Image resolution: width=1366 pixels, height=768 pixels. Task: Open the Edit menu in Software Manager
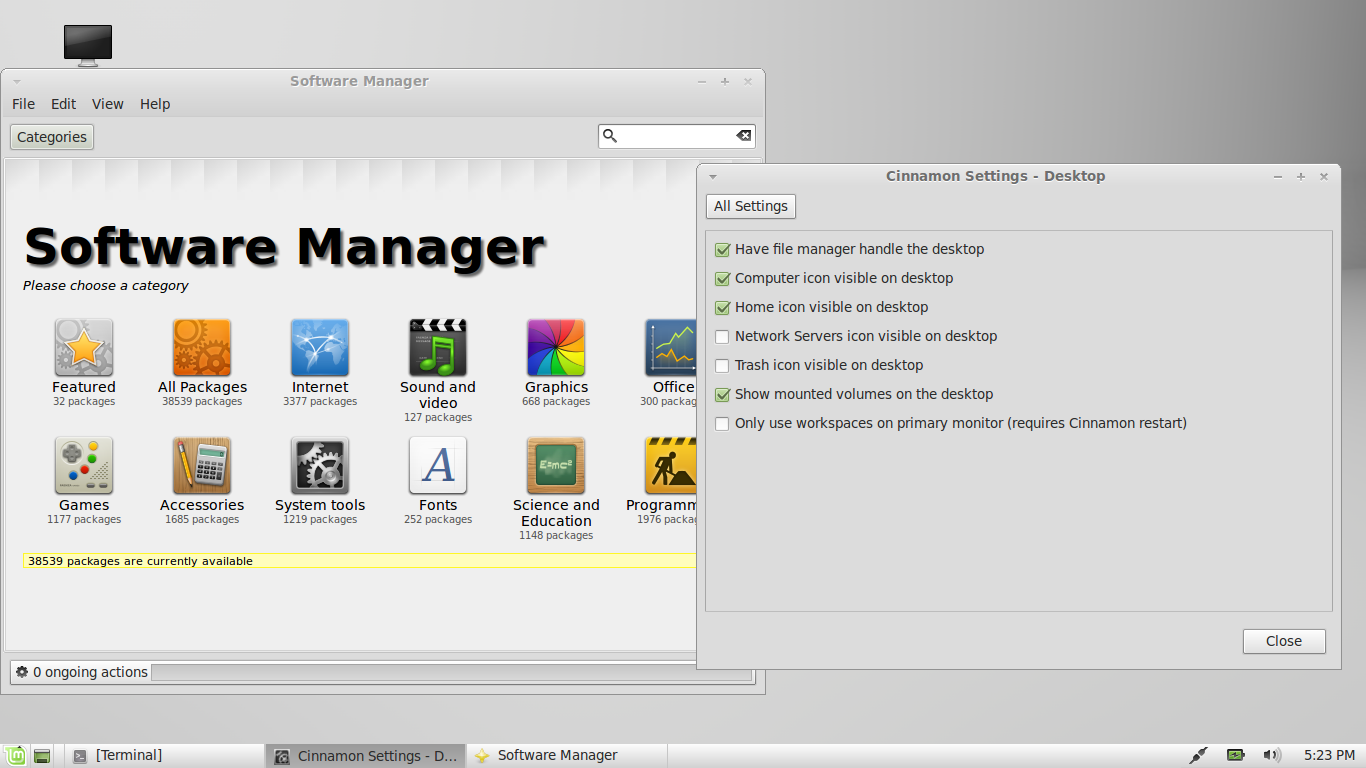pos(64,104)
